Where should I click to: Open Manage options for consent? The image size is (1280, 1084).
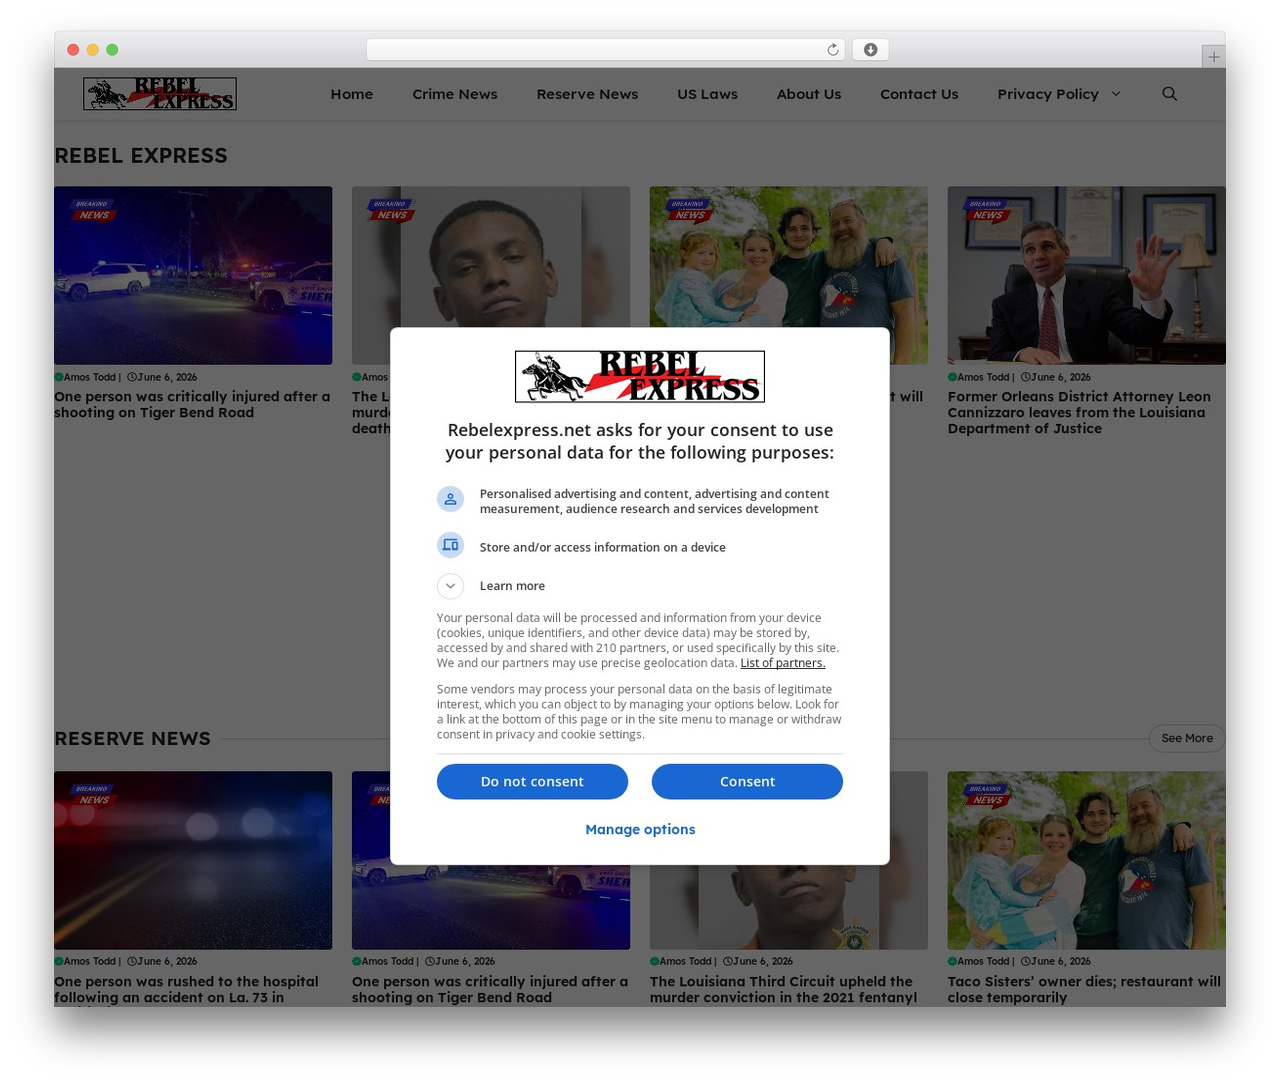640,829
